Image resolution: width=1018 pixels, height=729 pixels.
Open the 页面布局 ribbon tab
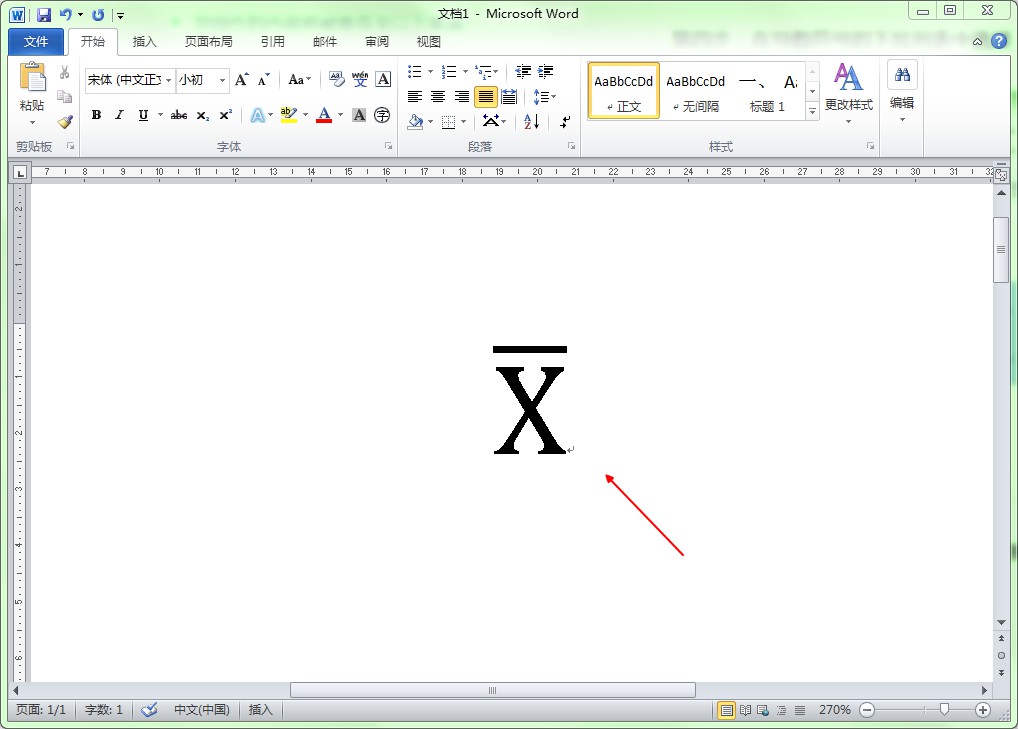(208, 42)
